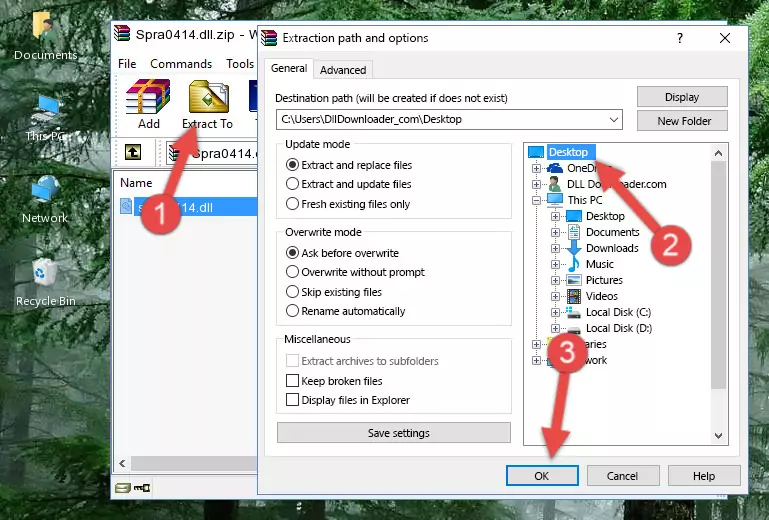The width and height of the screenshot is (769, 520).
Task: Enable Display files in Explorer checkbox
Action: (x=292, y=400)
